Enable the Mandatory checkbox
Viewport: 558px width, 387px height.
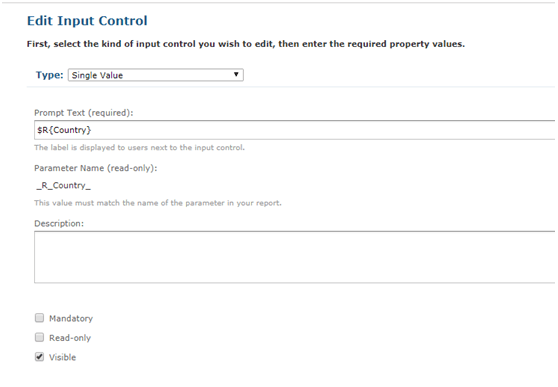click(x=39, y=318)
